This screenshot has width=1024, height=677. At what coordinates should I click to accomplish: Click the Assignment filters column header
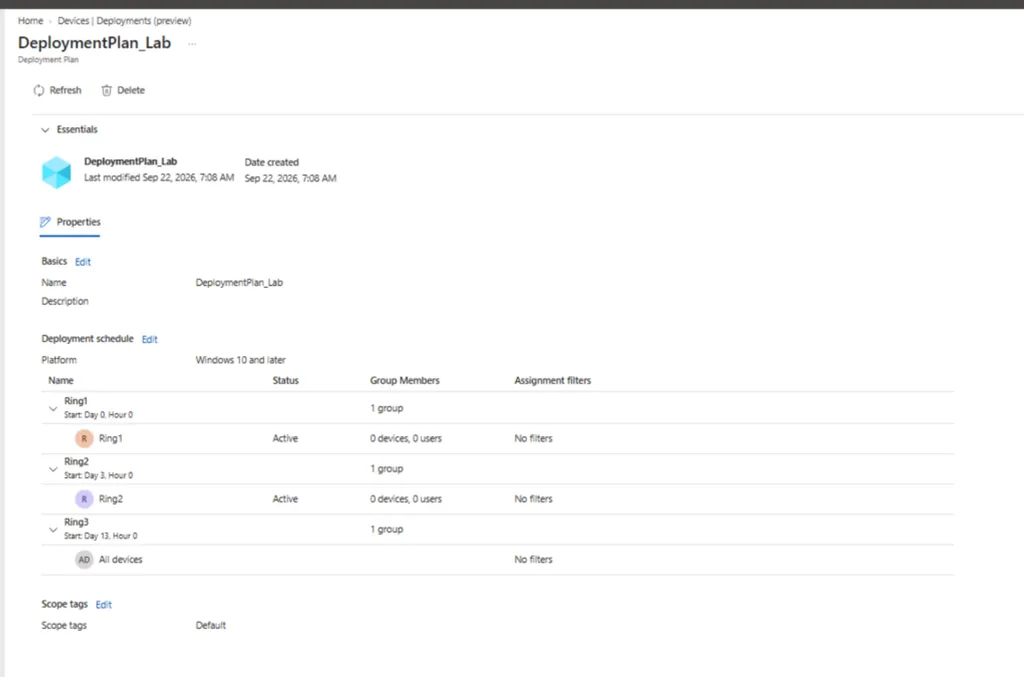tap(552, 381)
